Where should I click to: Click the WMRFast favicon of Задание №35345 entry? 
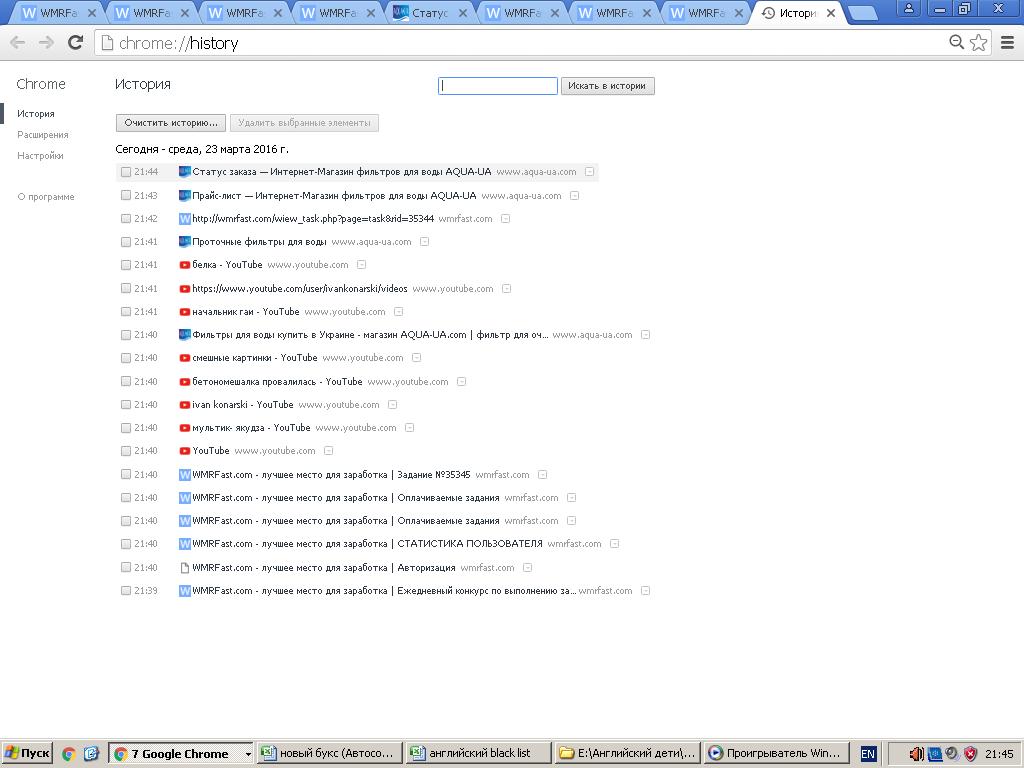pos(185,475)
